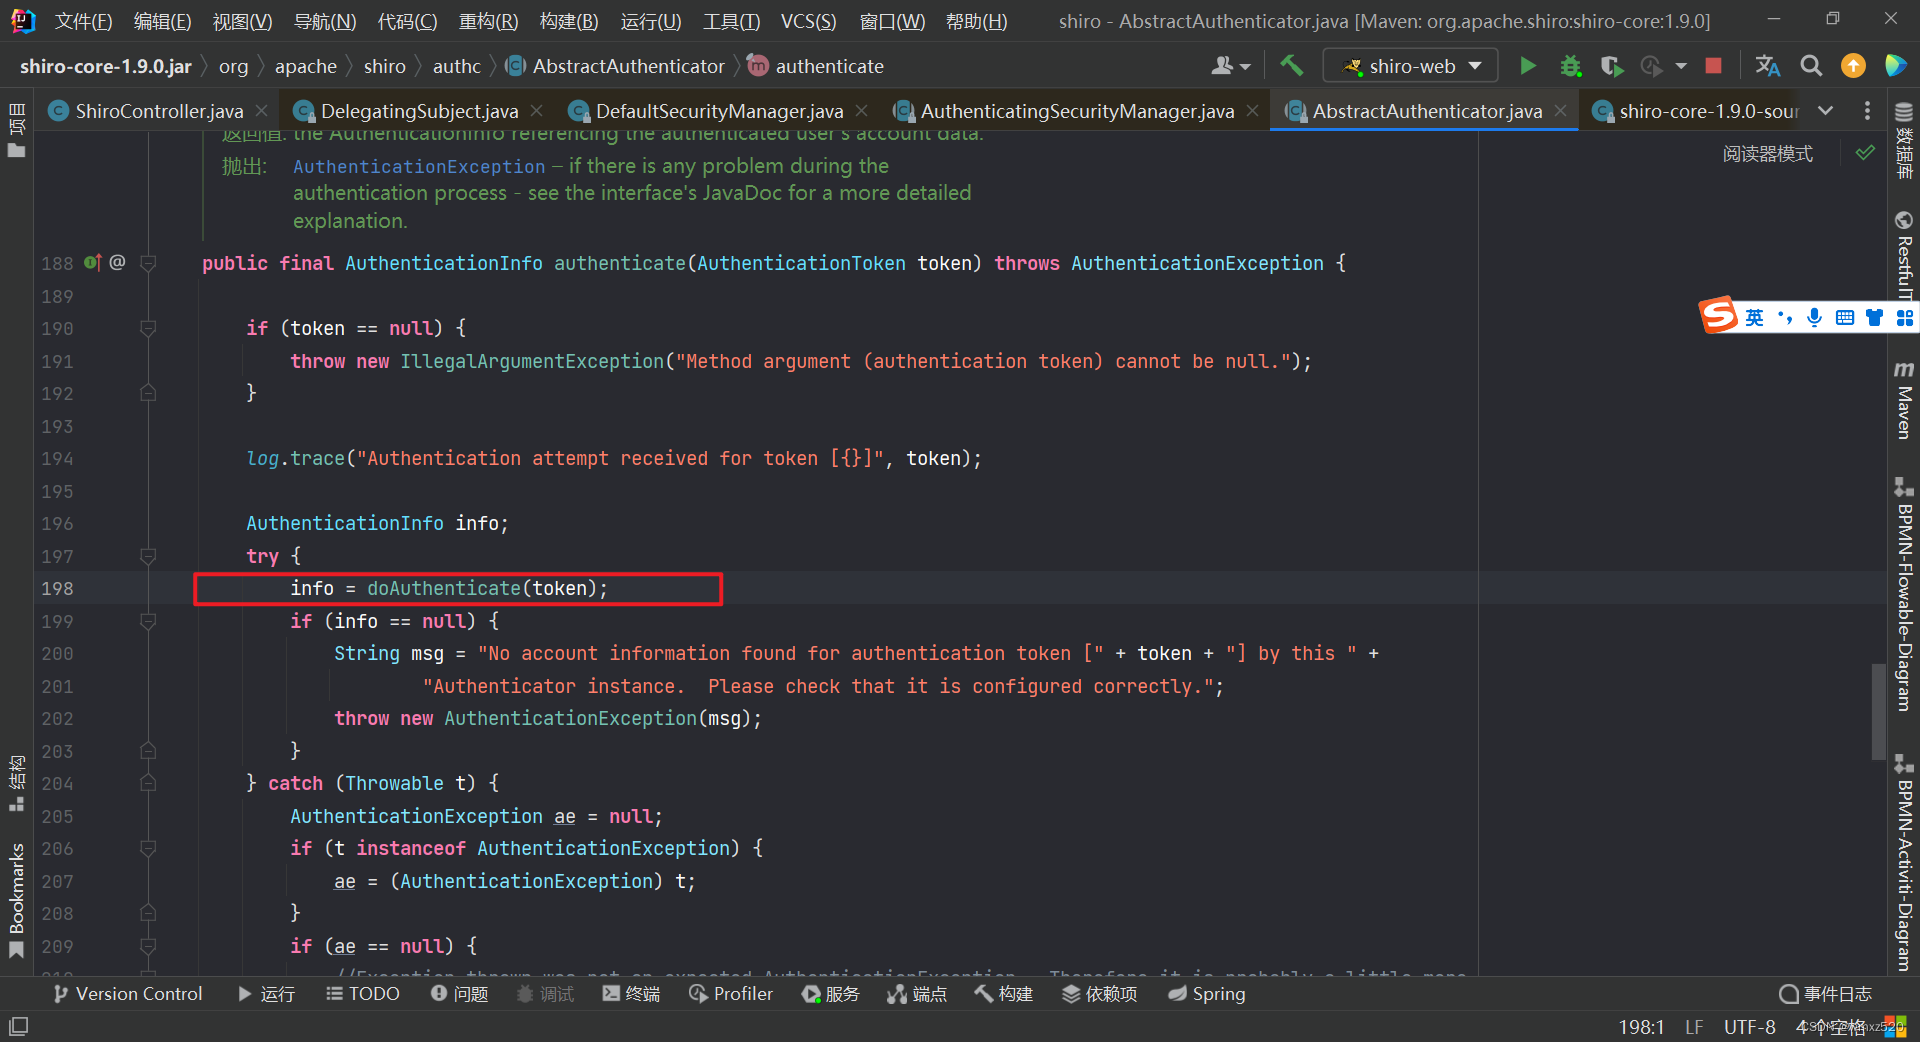1920x1042 pixels.
Task: Collapse the if info null fold line 199
Action: point(148,621)
